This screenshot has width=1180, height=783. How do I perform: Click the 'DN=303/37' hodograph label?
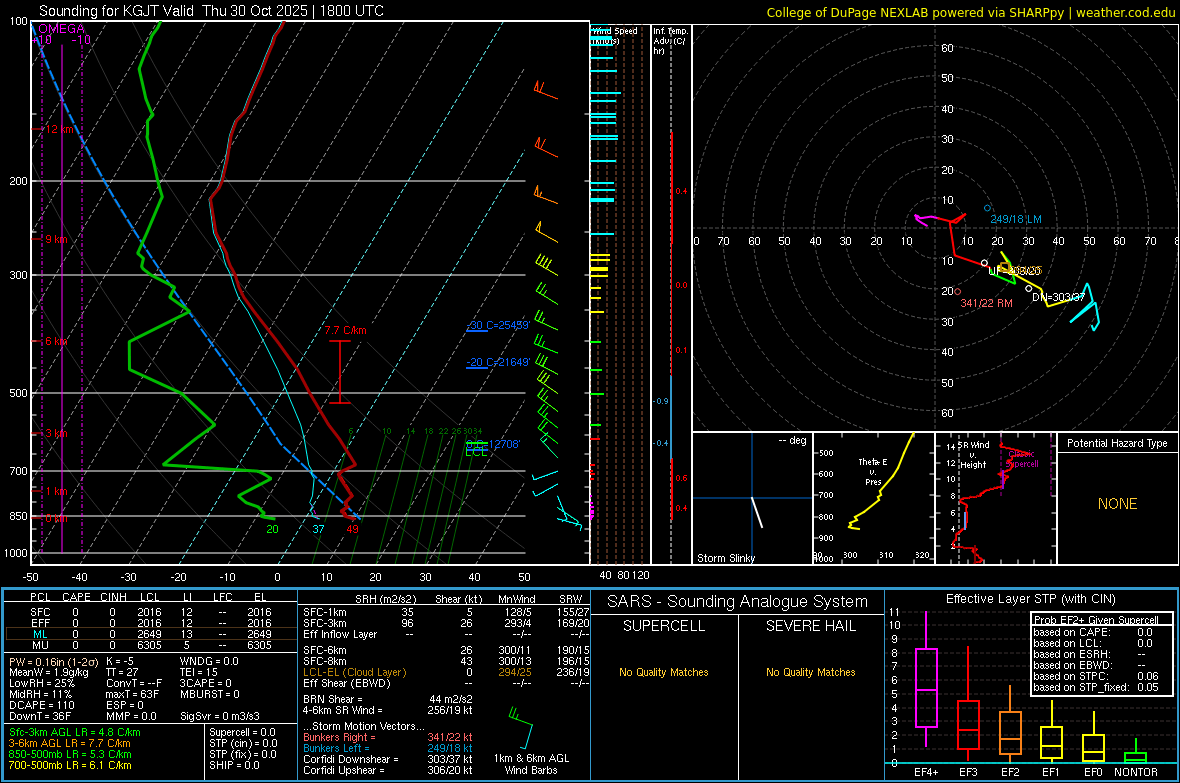point(1058,297)
